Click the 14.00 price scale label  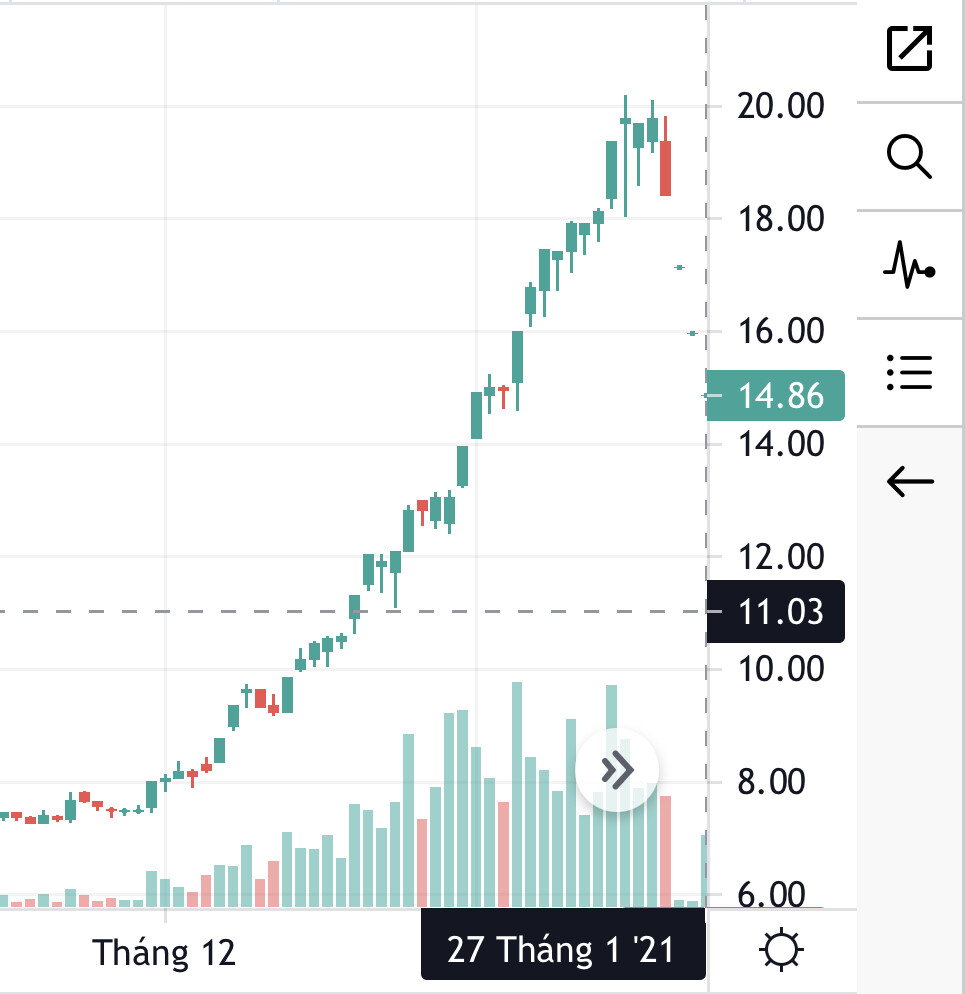tap(780, 443)
